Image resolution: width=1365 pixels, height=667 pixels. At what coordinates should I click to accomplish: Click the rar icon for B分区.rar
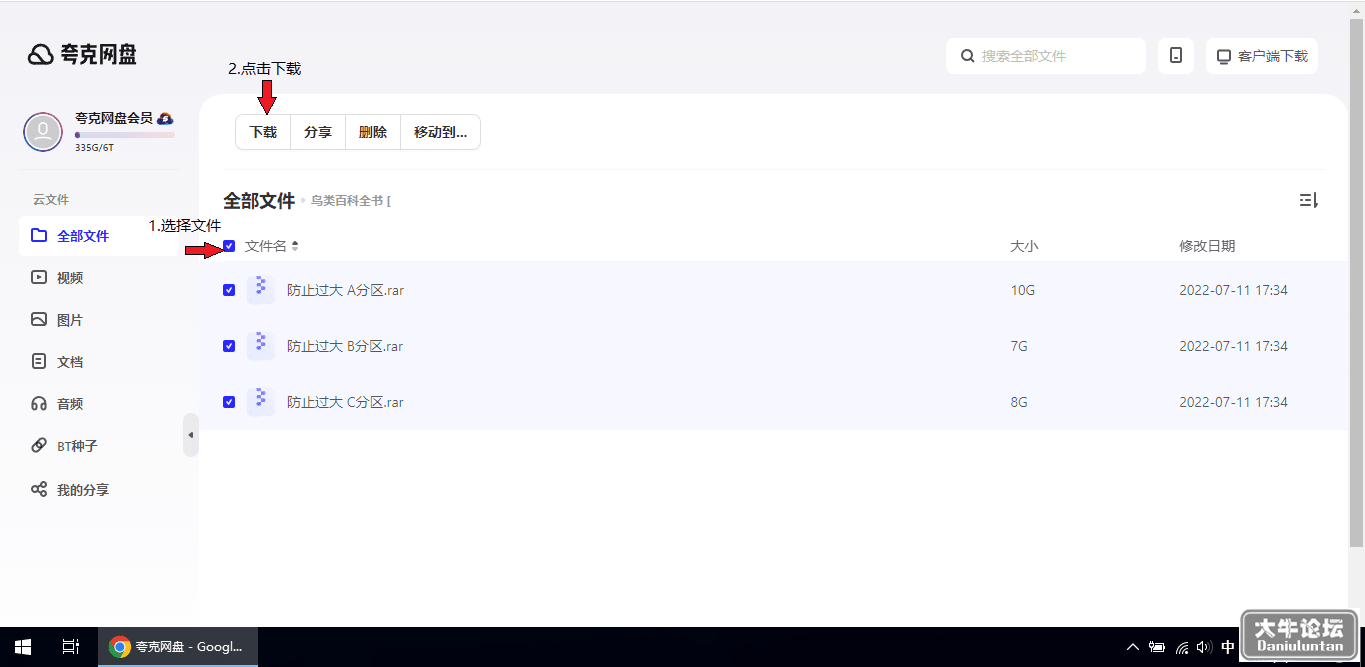pos(260,346)
